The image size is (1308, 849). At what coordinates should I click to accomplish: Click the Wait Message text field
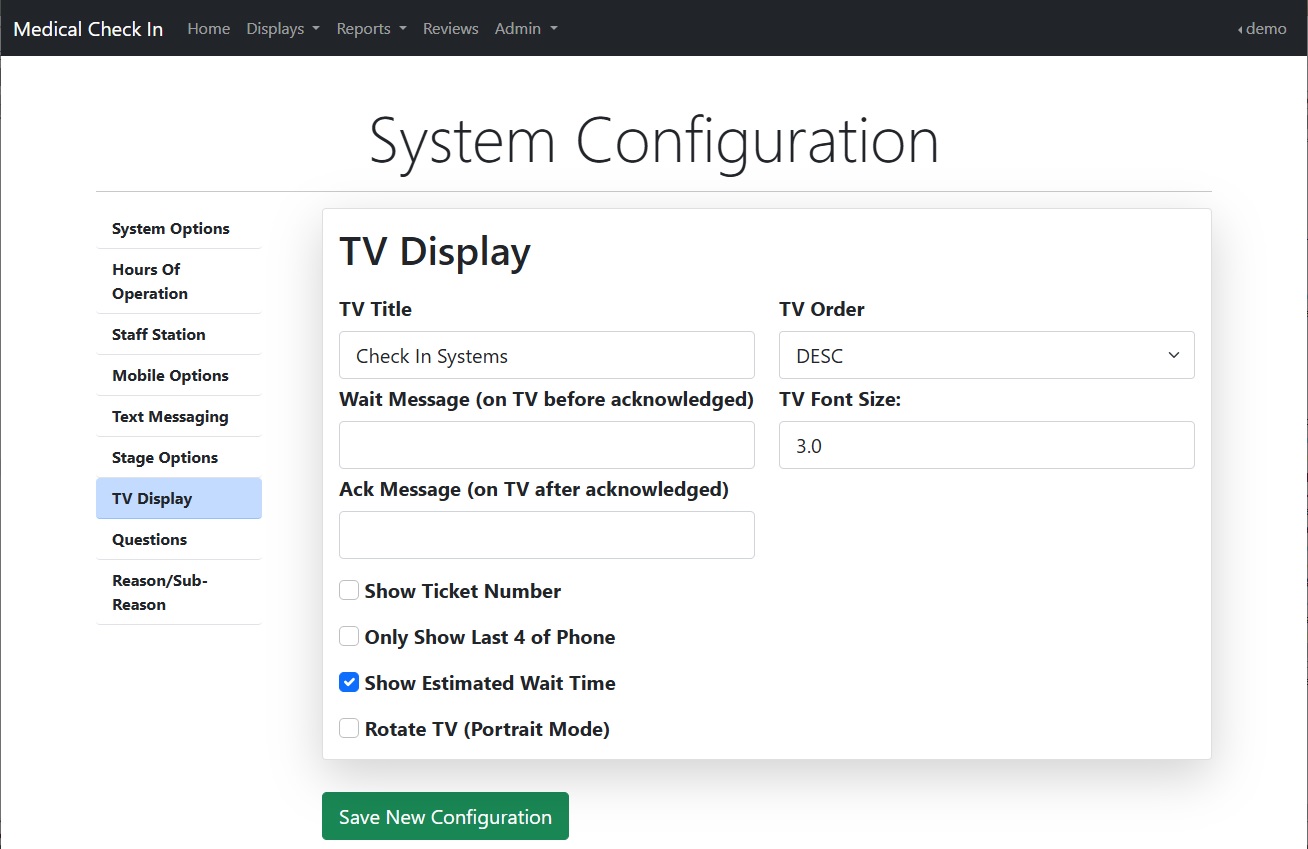coord(547,445)
